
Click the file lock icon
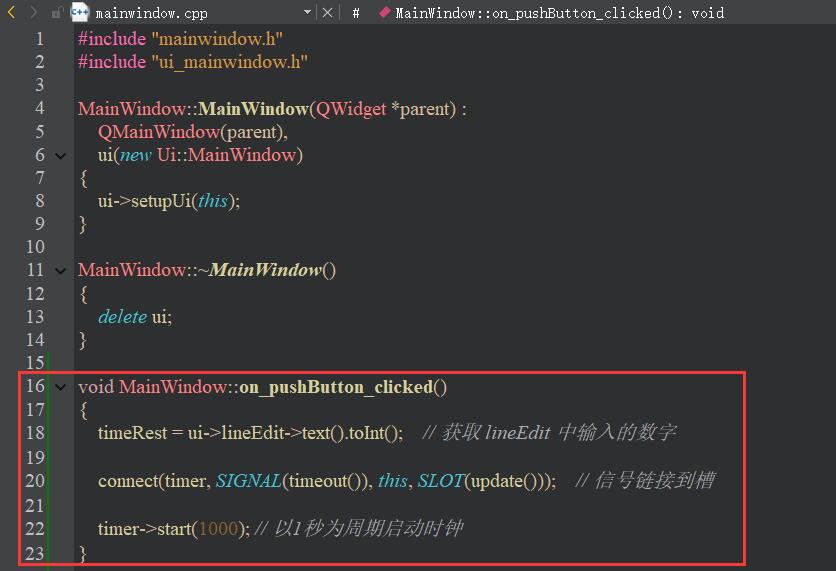[57, 13]
